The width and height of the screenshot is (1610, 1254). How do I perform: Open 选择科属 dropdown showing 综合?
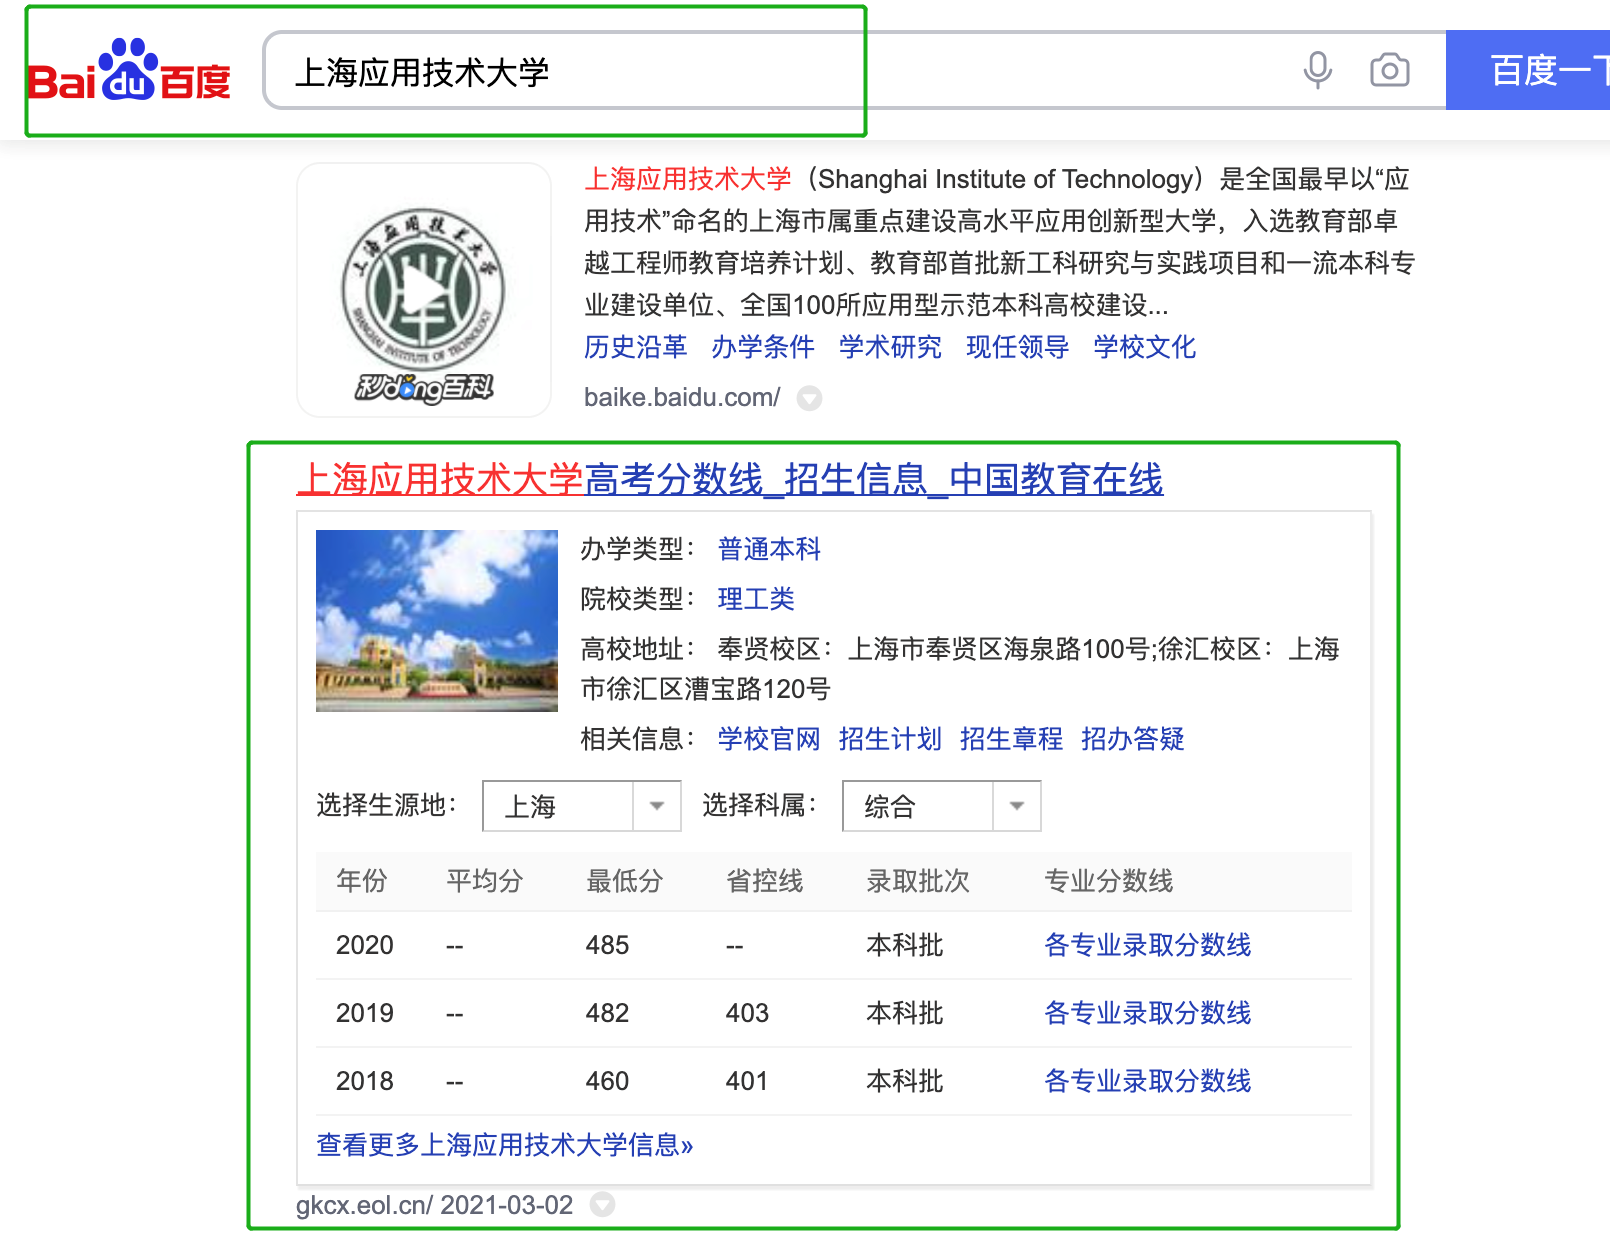pos(942,806)
